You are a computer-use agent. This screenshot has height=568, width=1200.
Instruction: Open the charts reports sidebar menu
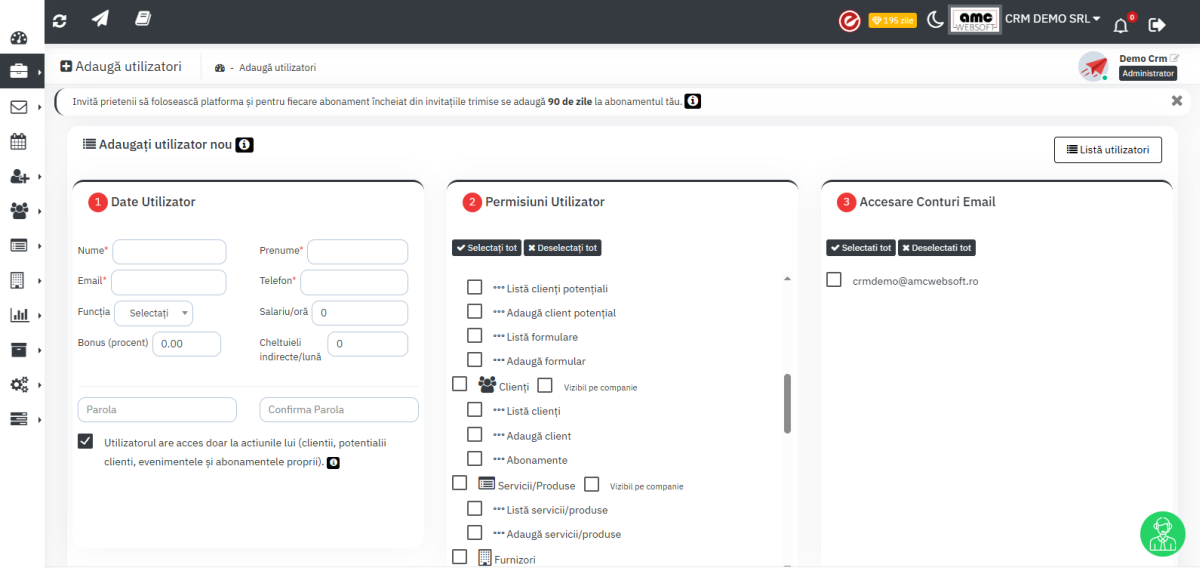point(20,315)
